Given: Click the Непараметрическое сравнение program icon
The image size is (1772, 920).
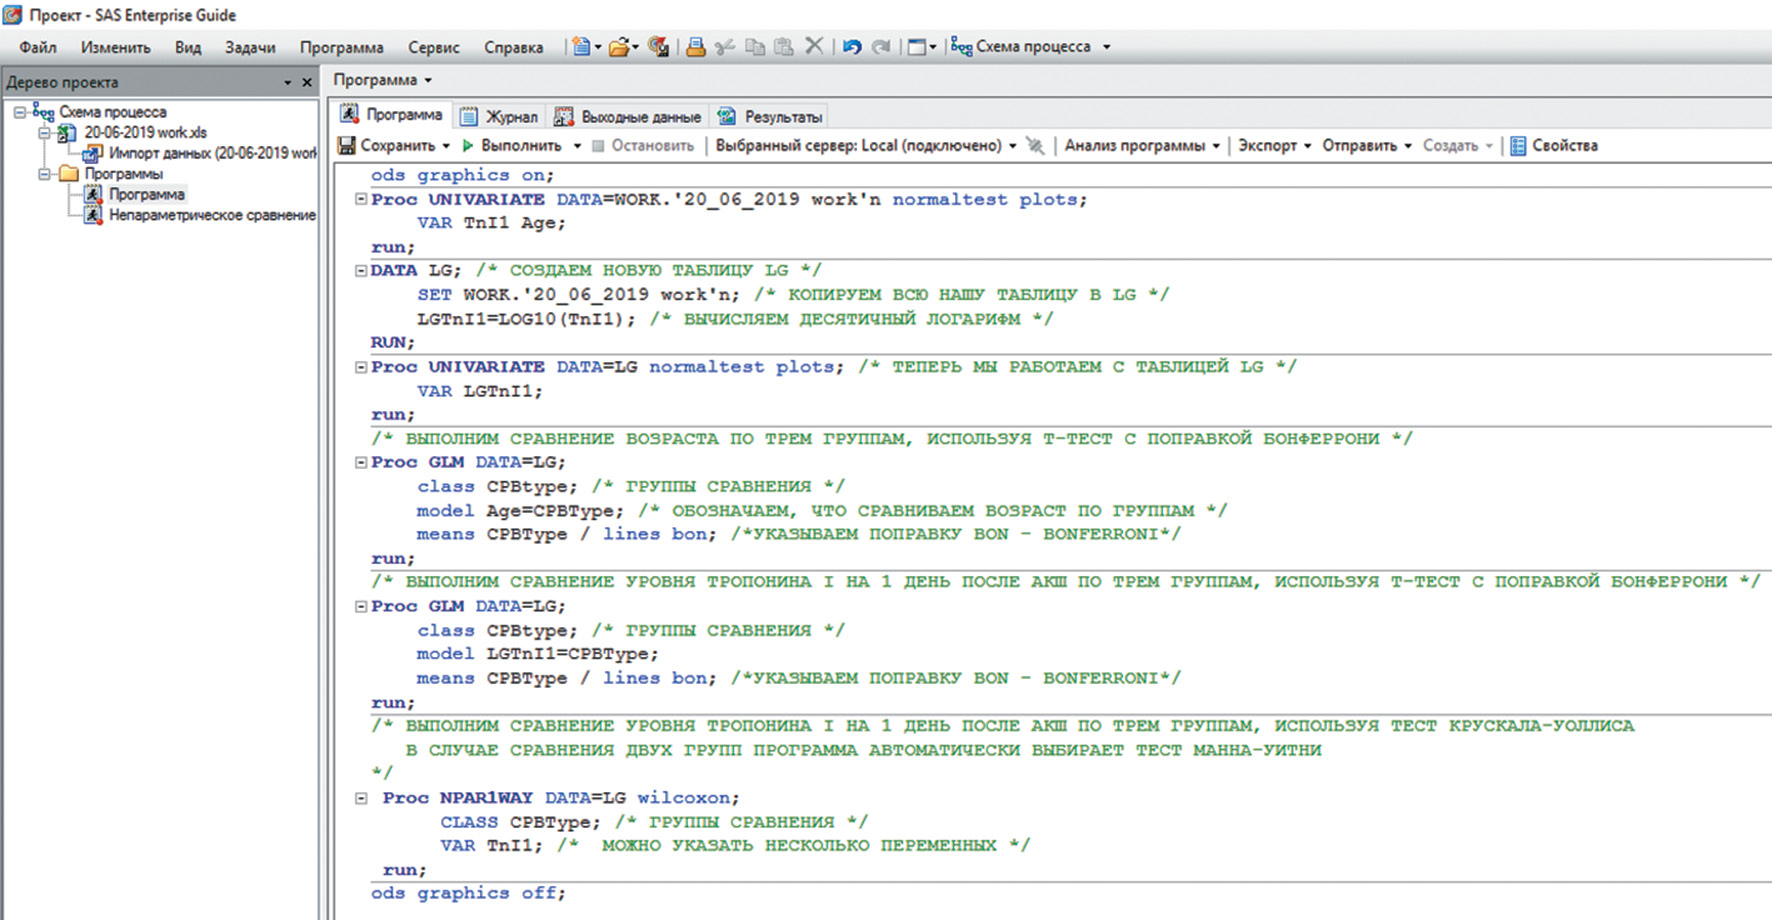Looking at the screenshot, I should pos(93,215).
